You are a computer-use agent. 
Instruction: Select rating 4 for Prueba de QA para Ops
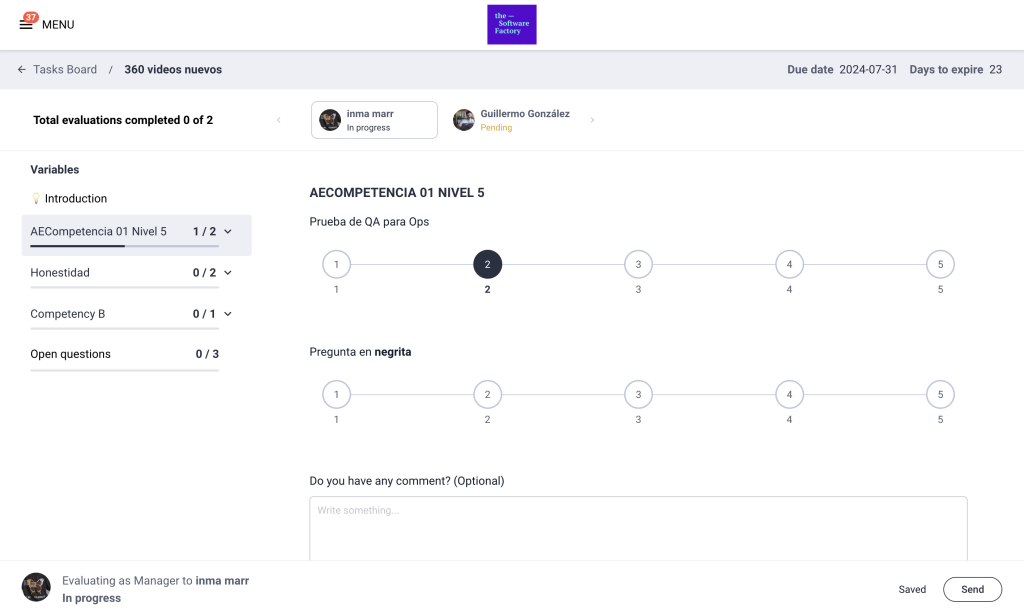click(789, 265)
